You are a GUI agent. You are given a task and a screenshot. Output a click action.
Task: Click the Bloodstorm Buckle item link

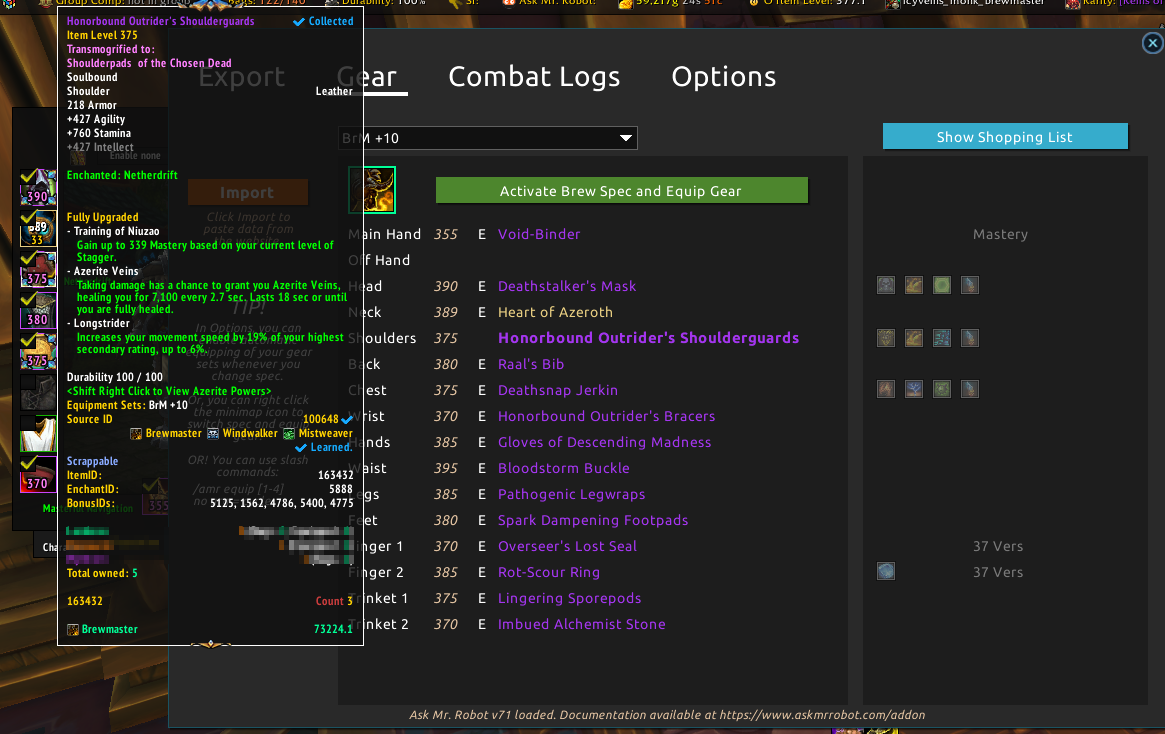pos(563,468)
